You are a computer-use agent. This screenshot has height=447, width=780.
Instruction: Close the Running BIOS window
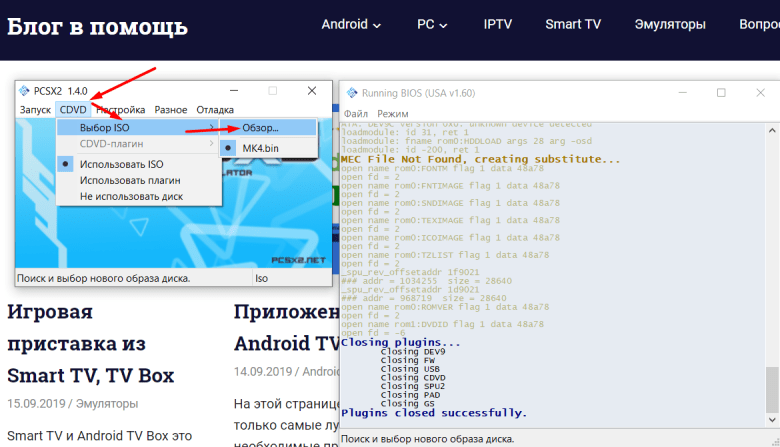[x=760, y=92]
